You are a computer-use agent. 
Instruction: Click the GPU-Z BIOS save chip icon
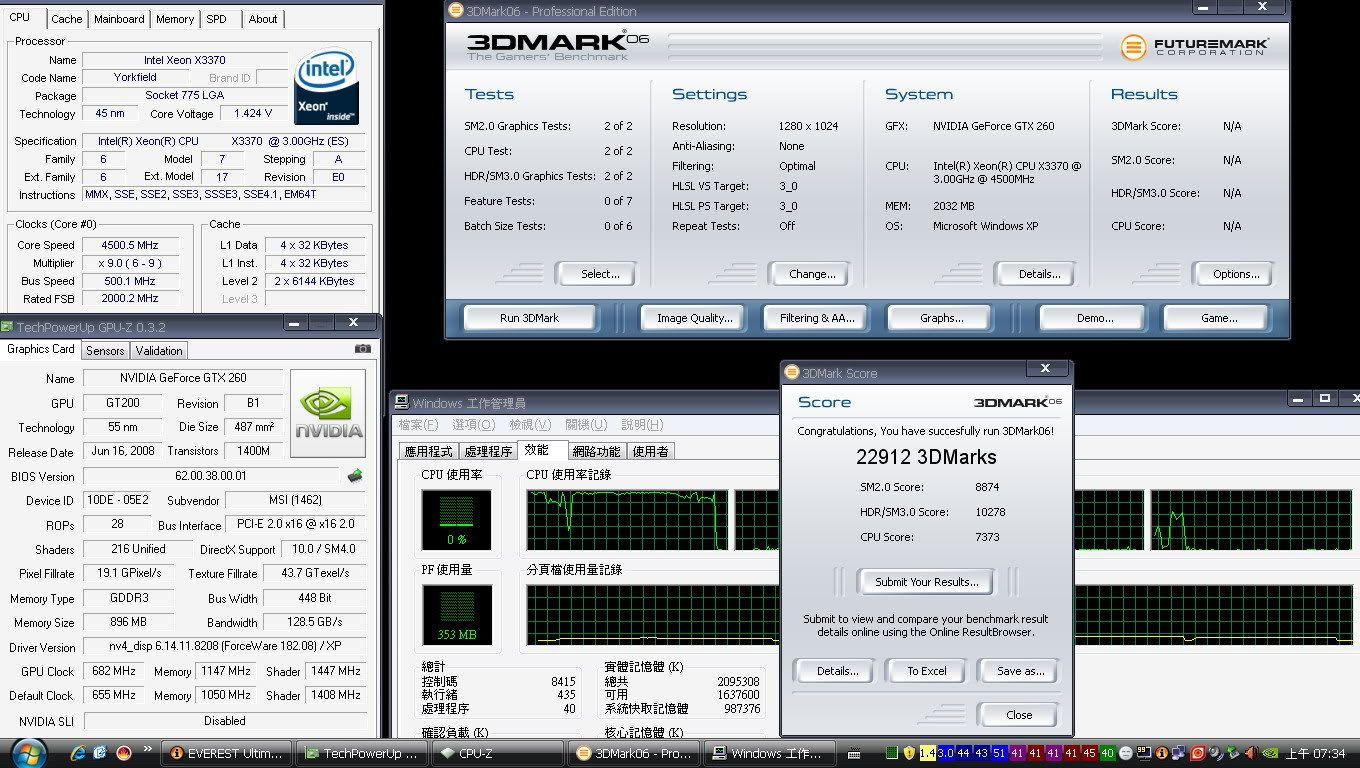tap(355, 476)
